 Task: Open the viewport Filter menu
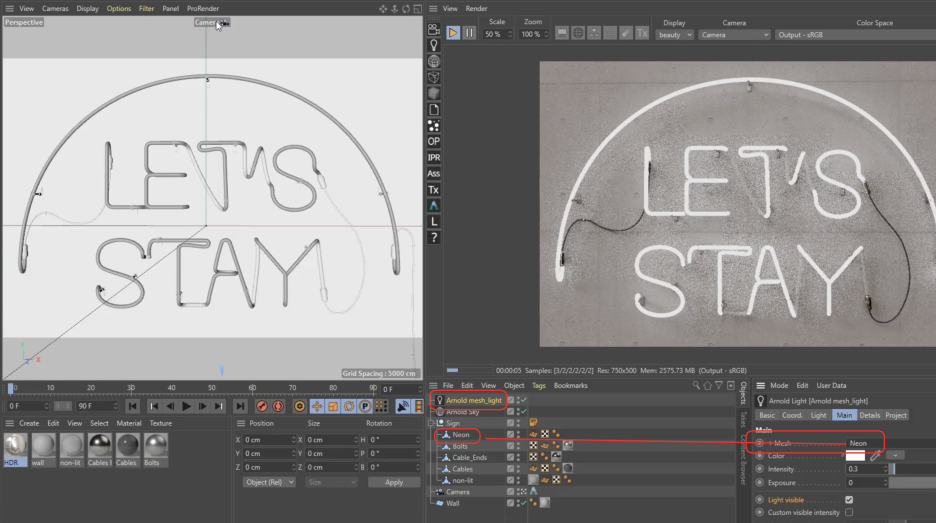(146, 8)
